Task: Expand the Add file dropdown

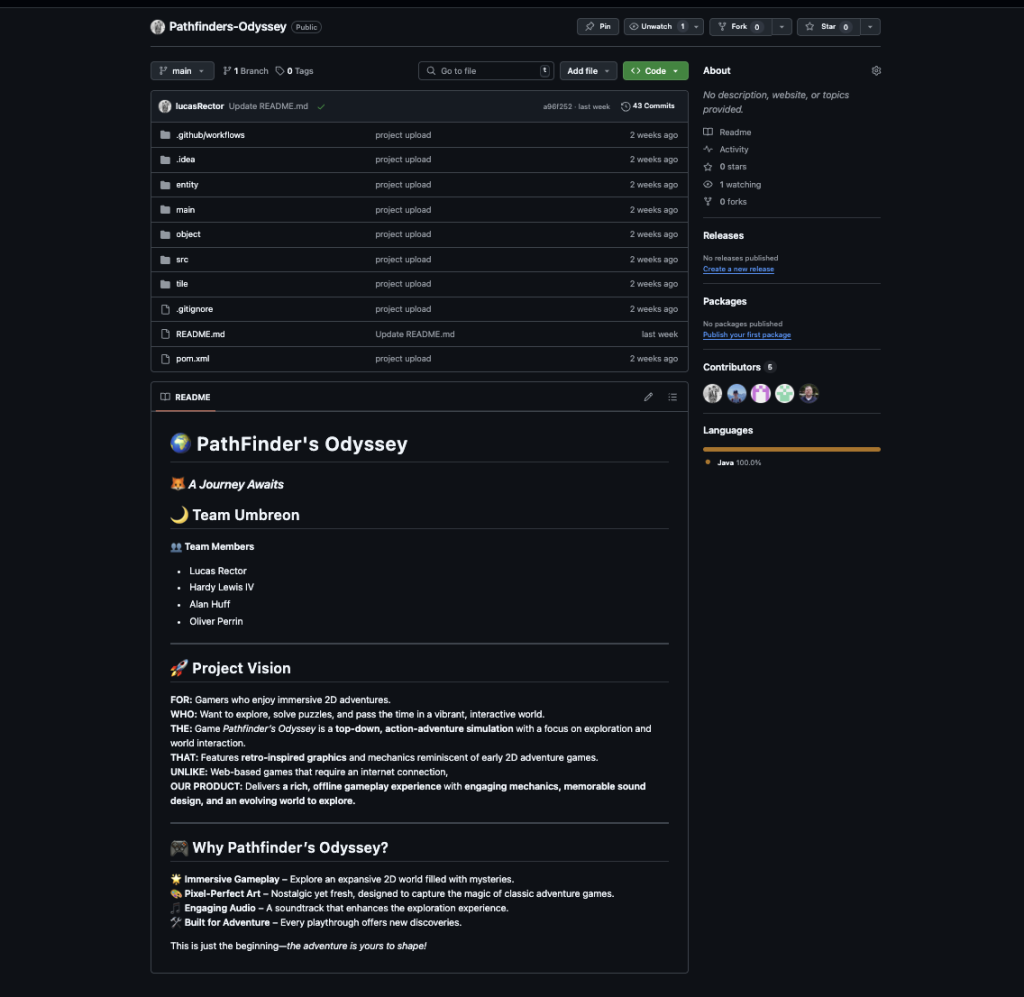Action: pyautogui.click(x=588, y=71)
